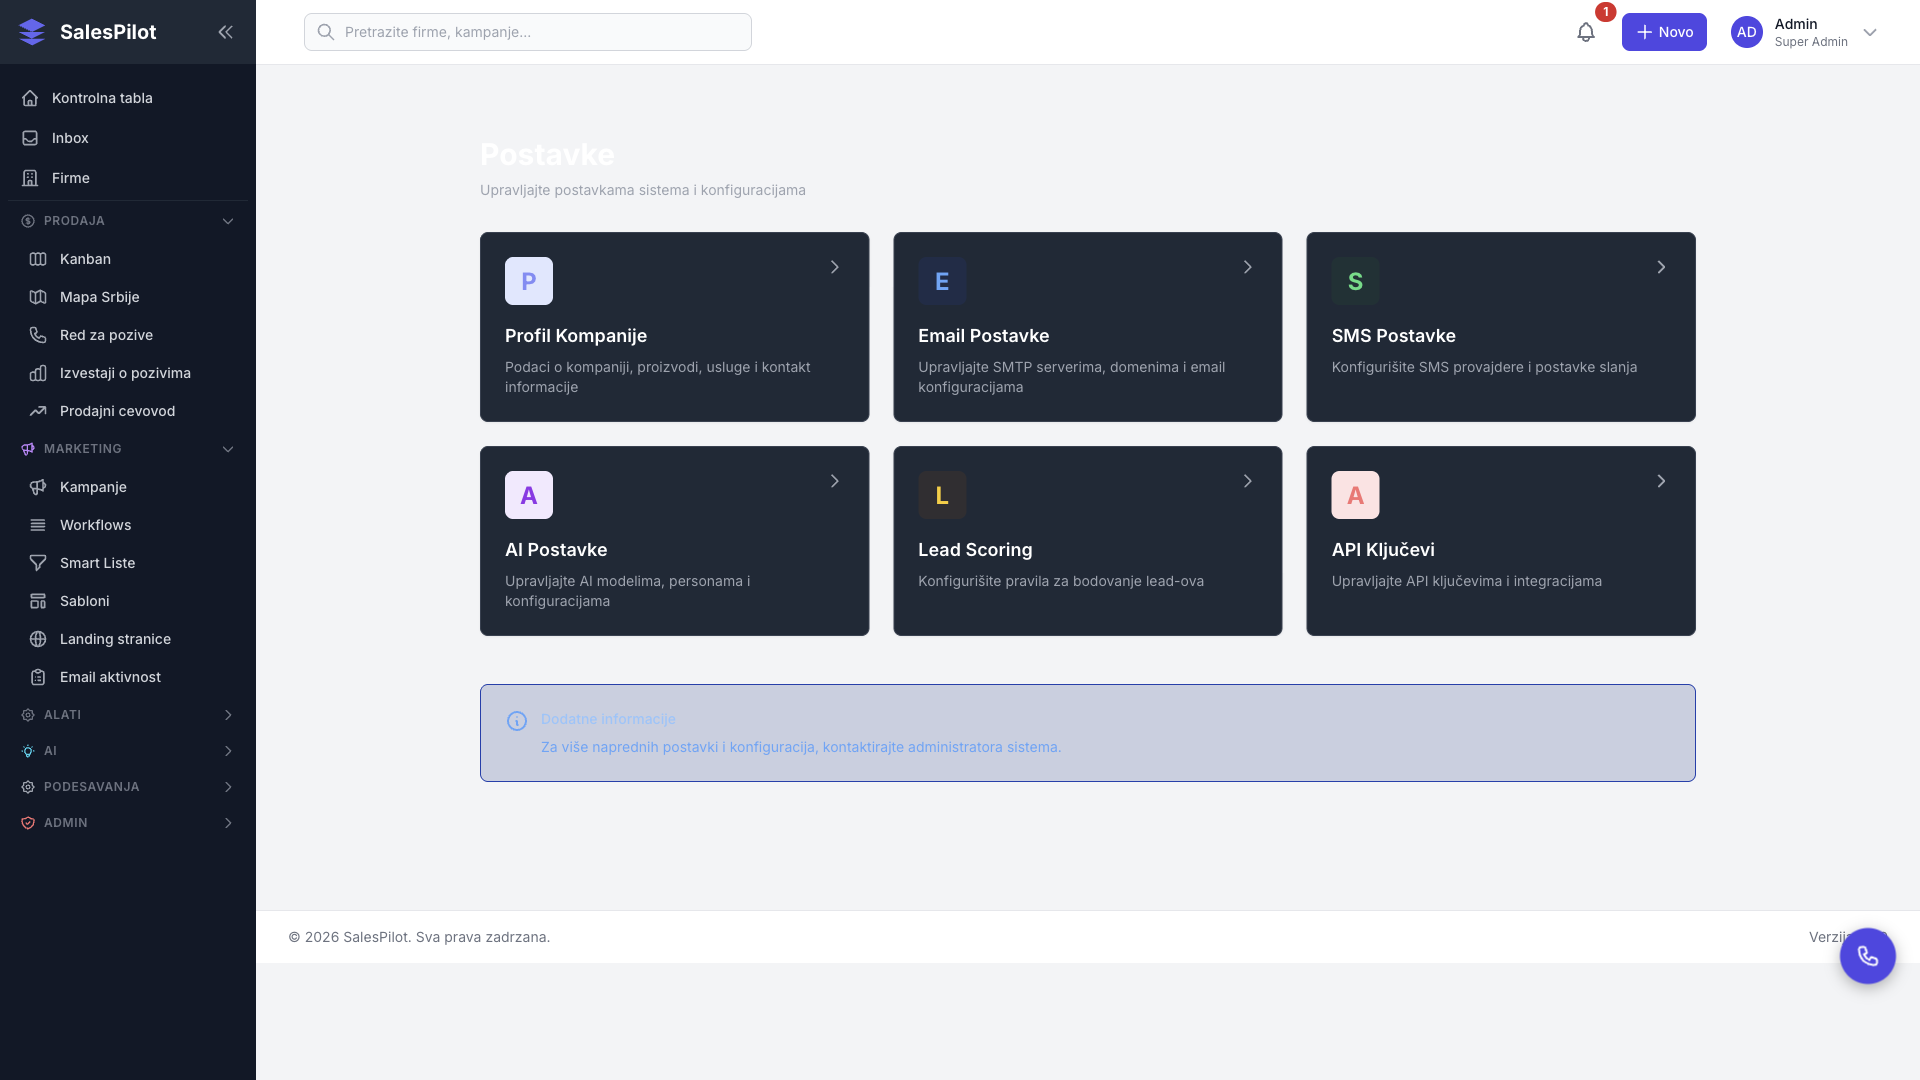Screen dimensions: 1920x1080
Task: Go to Inbox in sidebar
Action: pos(70,138)
